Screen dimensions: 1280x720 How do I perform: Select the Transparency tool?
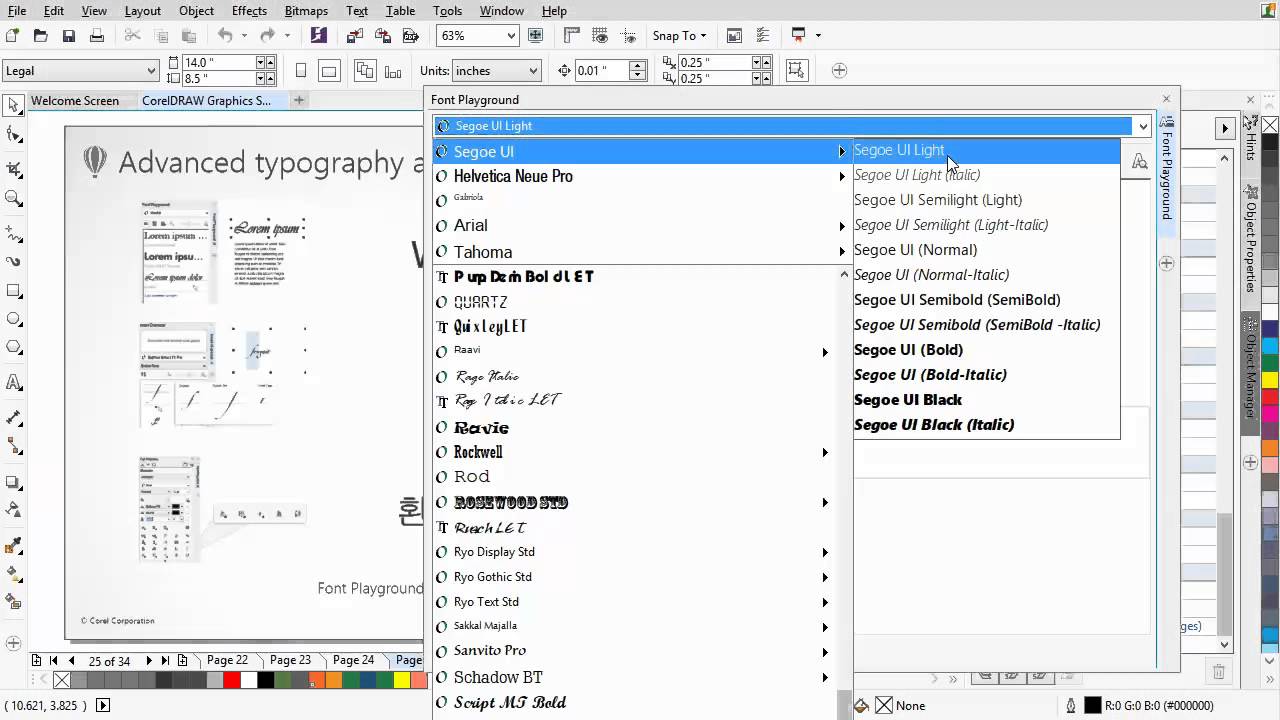pos(14,510)
